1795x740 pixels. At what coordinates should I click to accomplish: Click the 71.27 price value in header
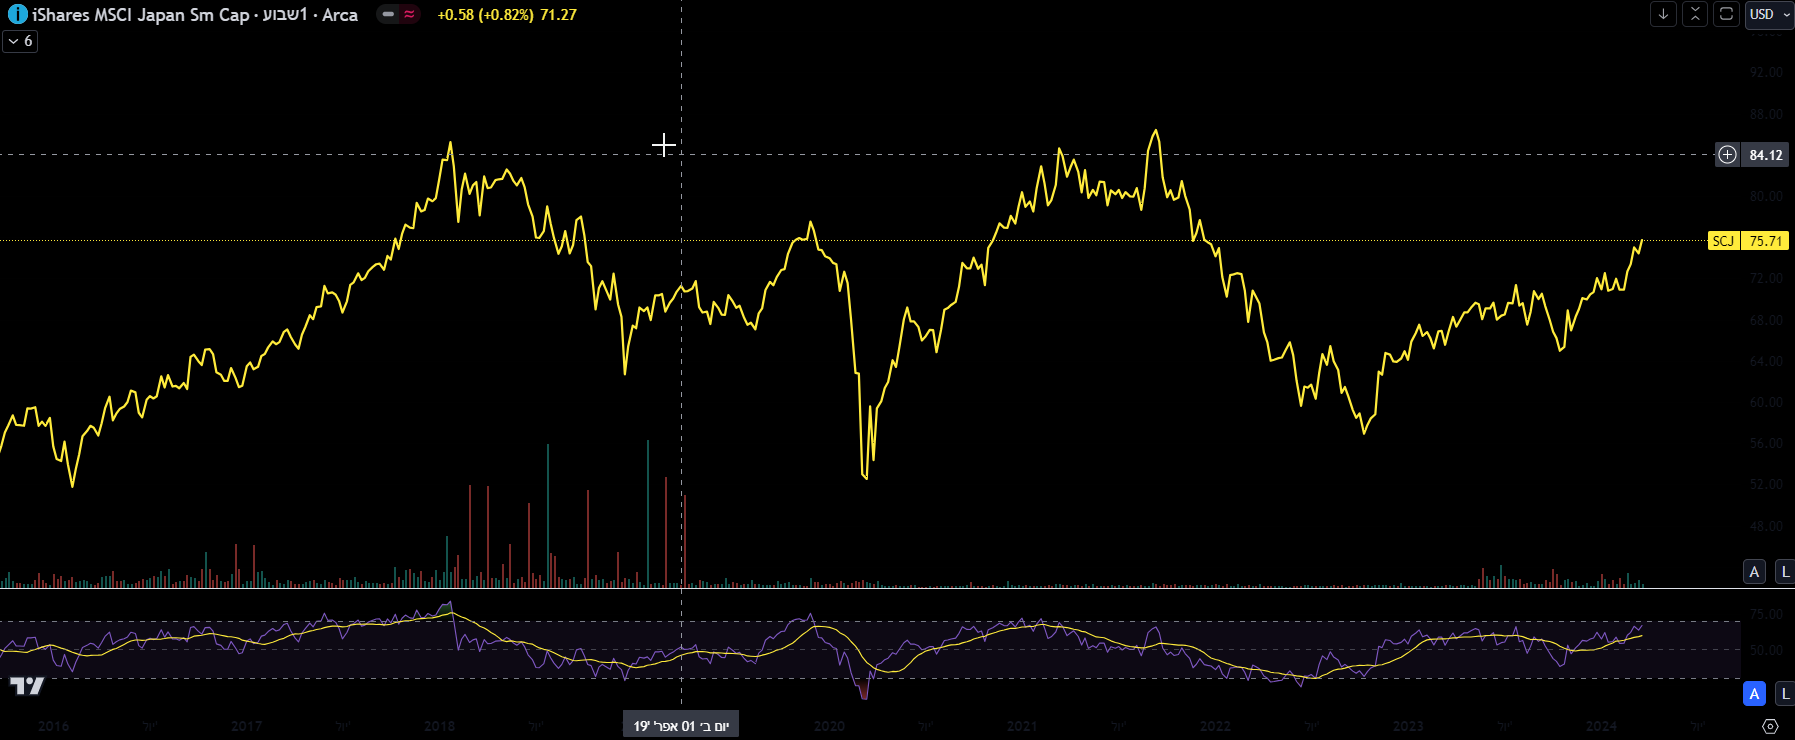click(x=558, y=15)
